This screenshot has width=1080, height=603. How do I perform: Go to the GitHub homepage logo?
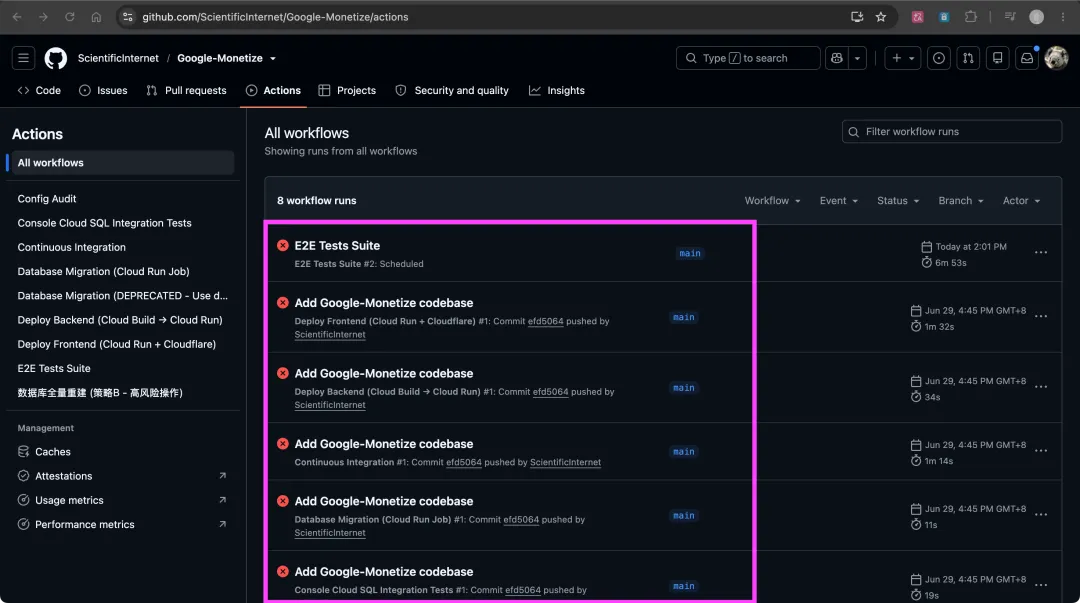coord(56,59)
